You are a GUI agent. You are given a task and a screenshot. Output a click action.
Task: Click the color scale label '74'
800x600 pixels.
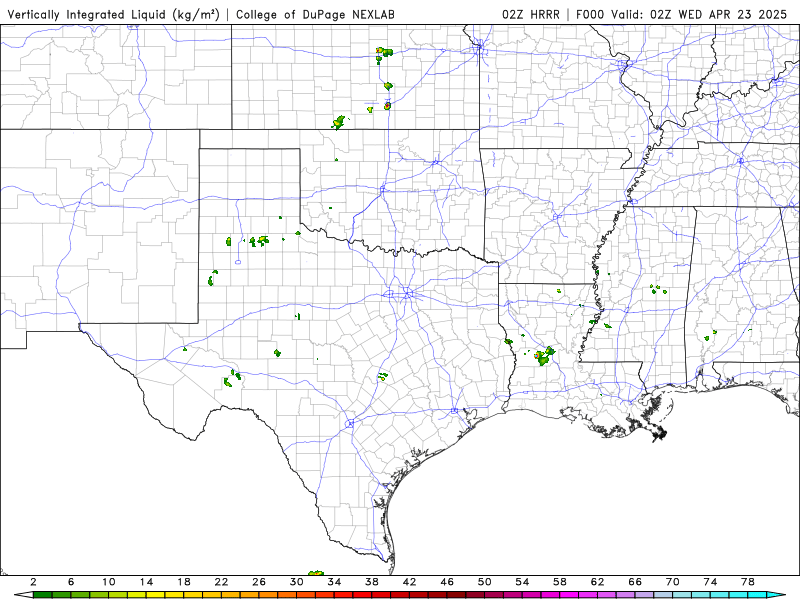pos(711,582)
